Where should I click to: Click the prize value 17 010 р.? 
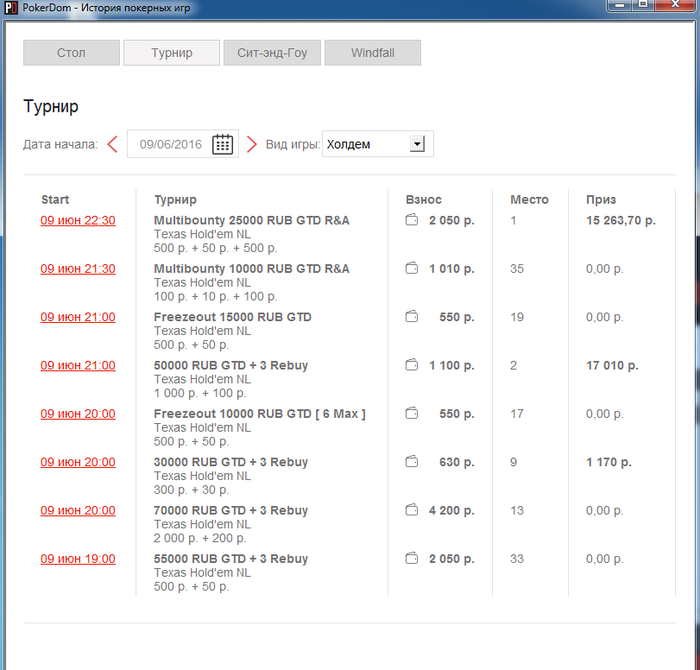[612, 366]
